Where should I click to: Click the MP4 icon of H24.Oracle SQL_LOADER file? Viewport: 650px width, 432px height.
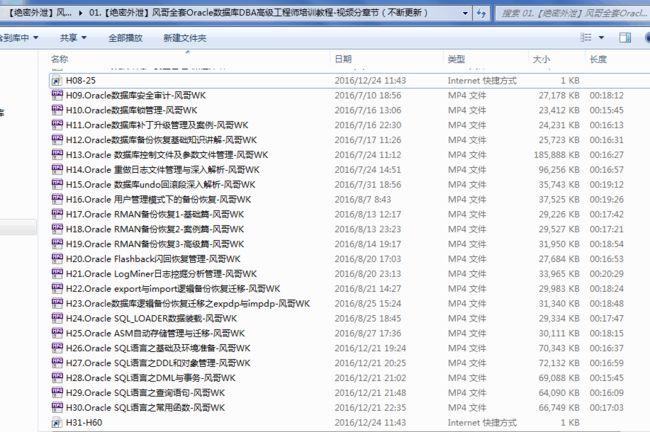[57, 318]
